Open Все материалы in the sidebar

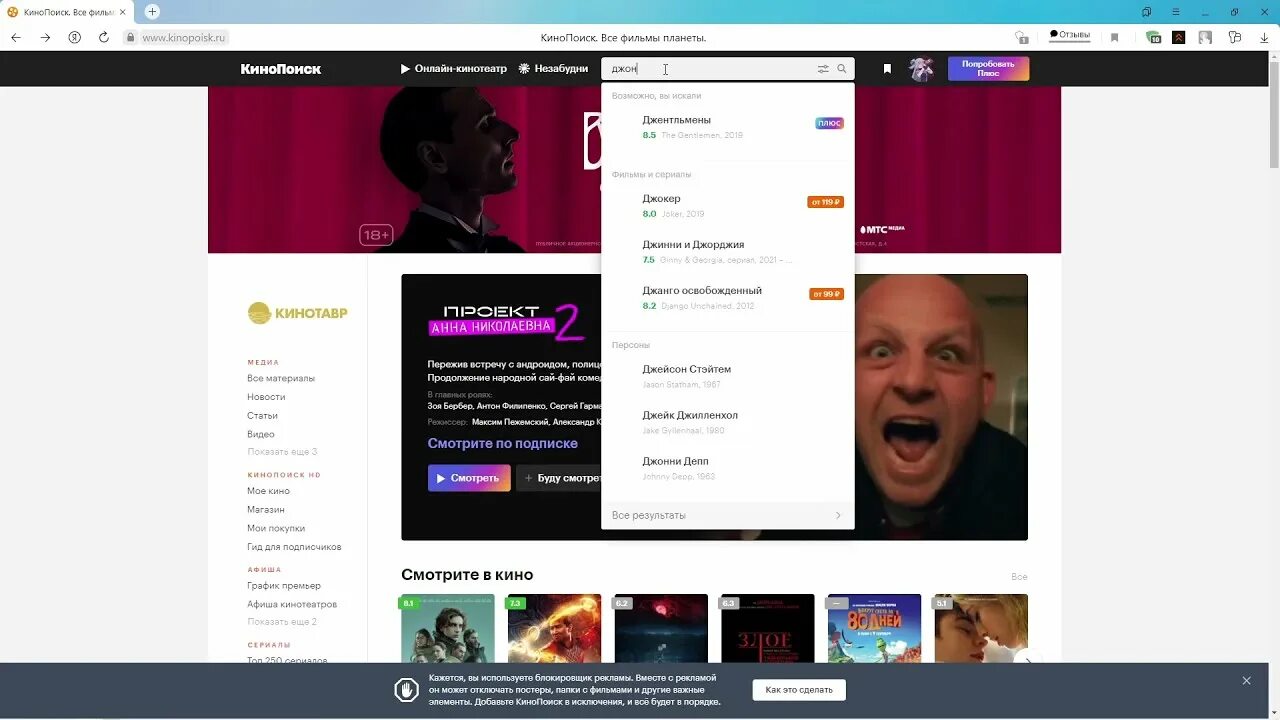[x=281, y=378]
